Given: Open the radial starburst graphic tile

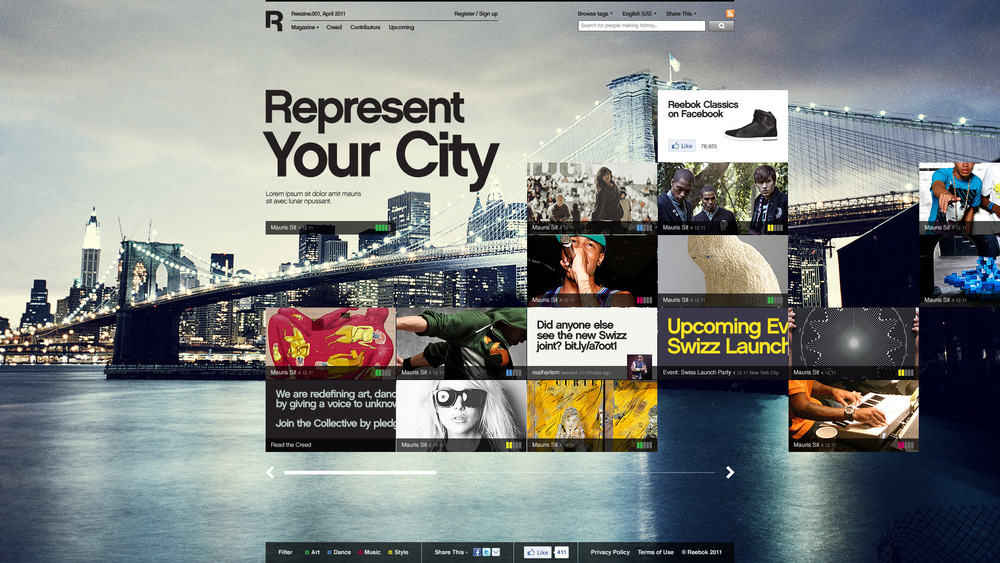Looking at the screenshot, I should pyautogui.click(x=853, y=343).
